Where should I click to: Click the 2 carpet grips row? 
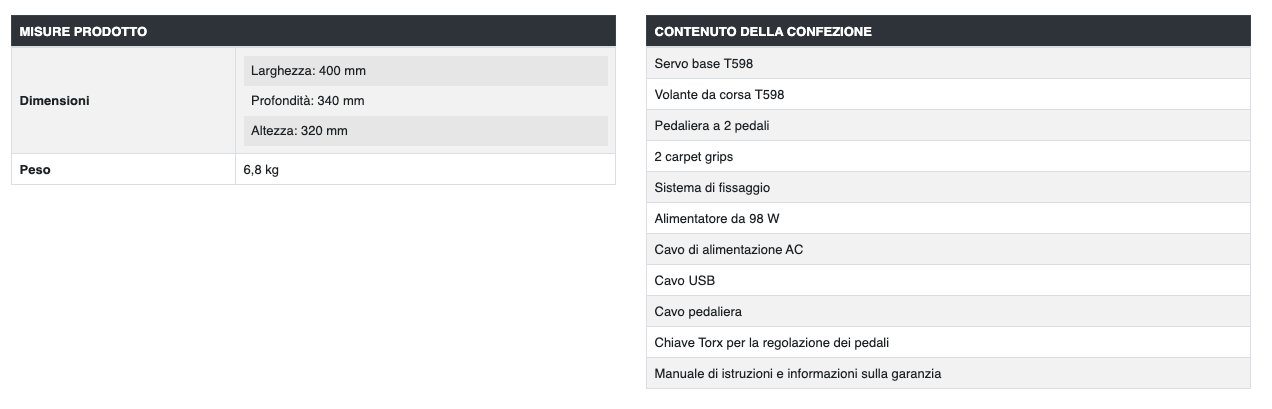(x=694, y=157)
